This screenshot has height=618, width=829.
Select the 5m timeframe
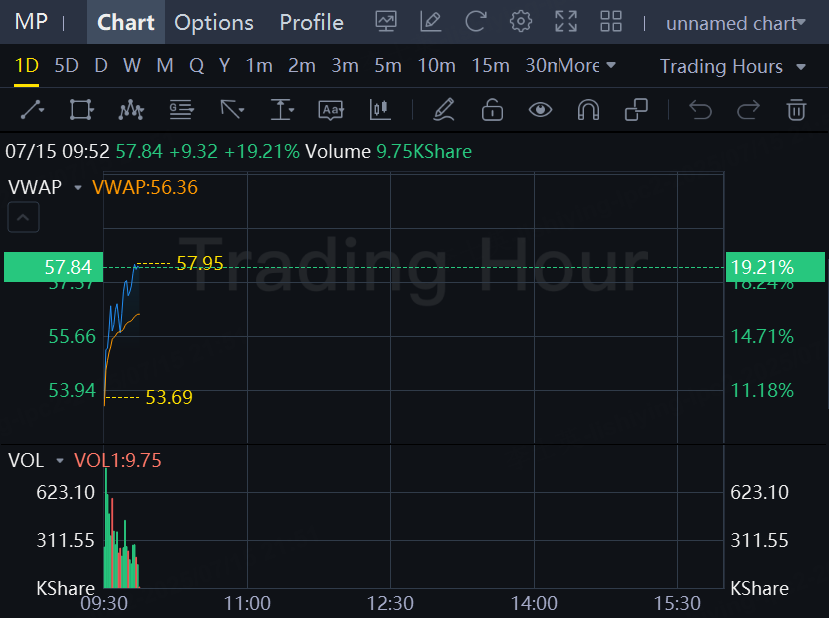(x=388, y=66)
